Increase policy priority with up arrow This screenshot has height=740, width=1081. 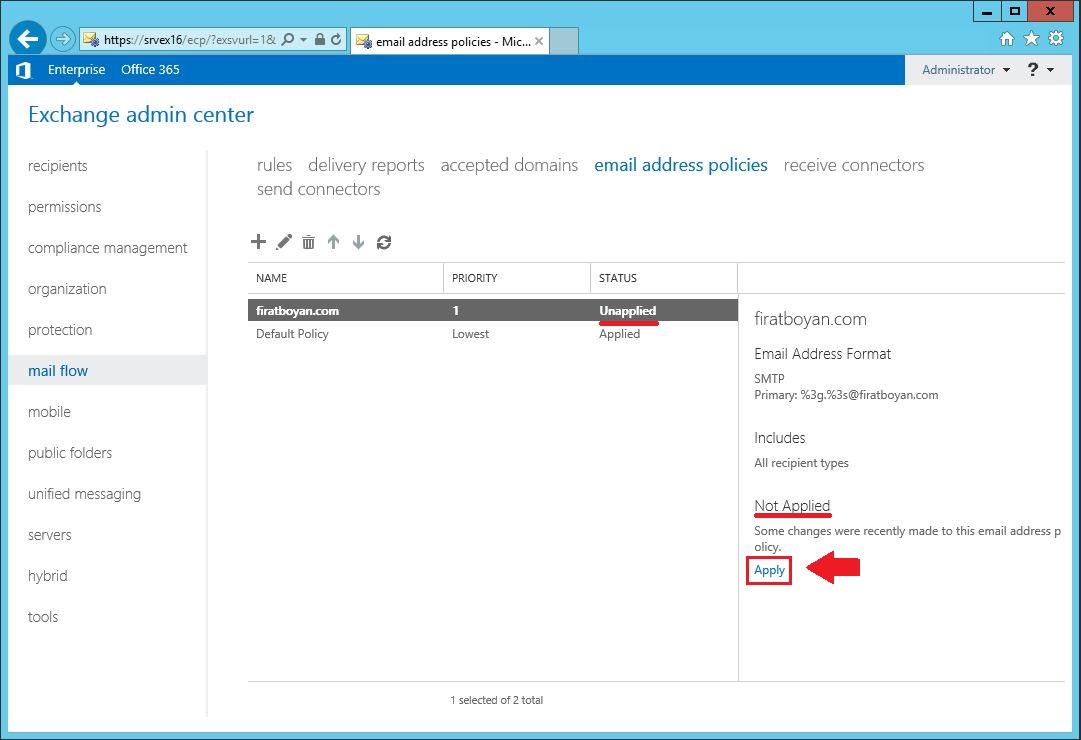pyautogui.click(x=334, y=241)
